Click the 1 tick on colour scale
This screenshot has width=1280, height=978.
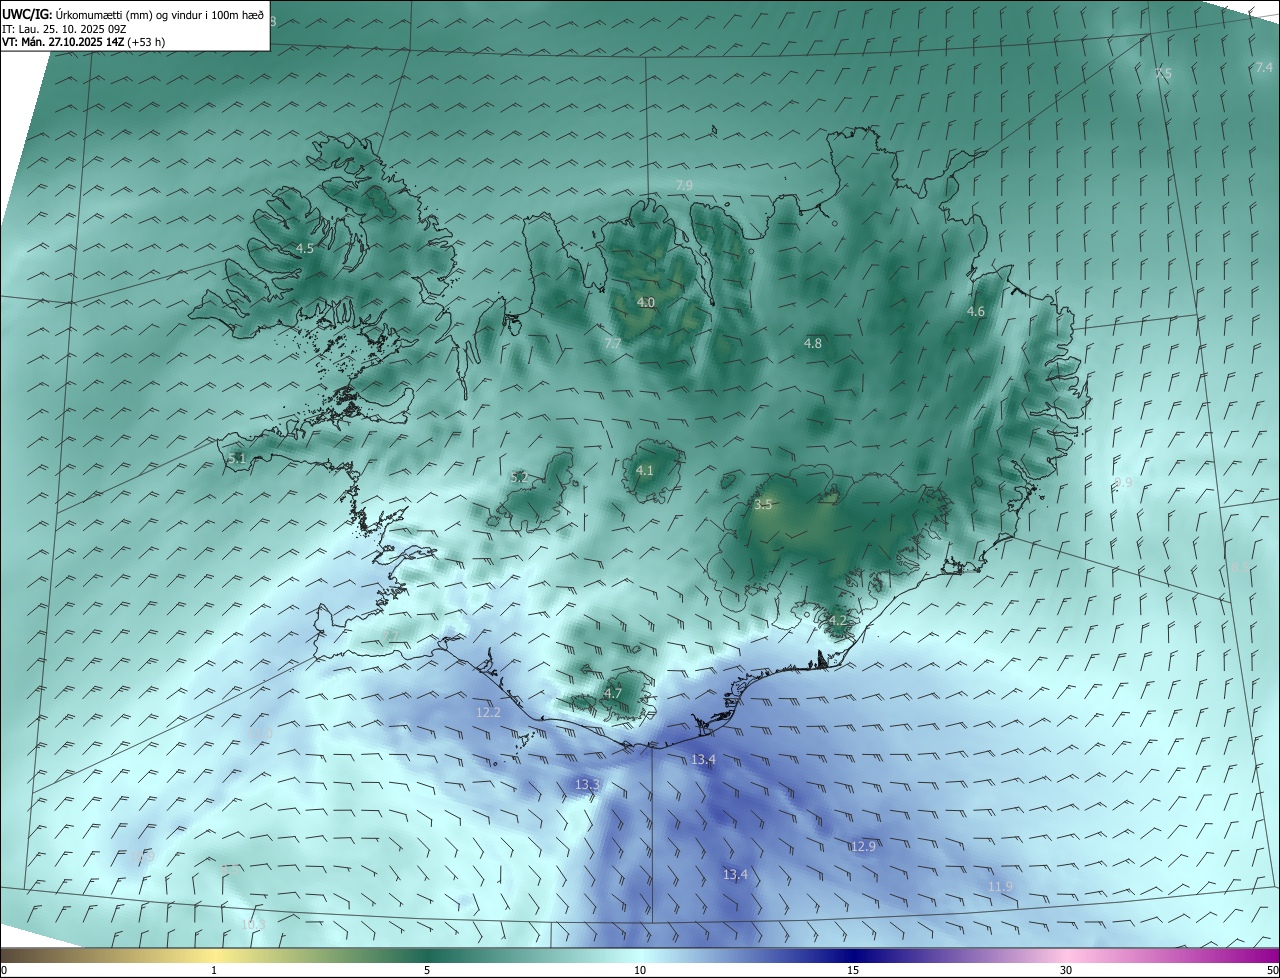[x=214, y=970]
